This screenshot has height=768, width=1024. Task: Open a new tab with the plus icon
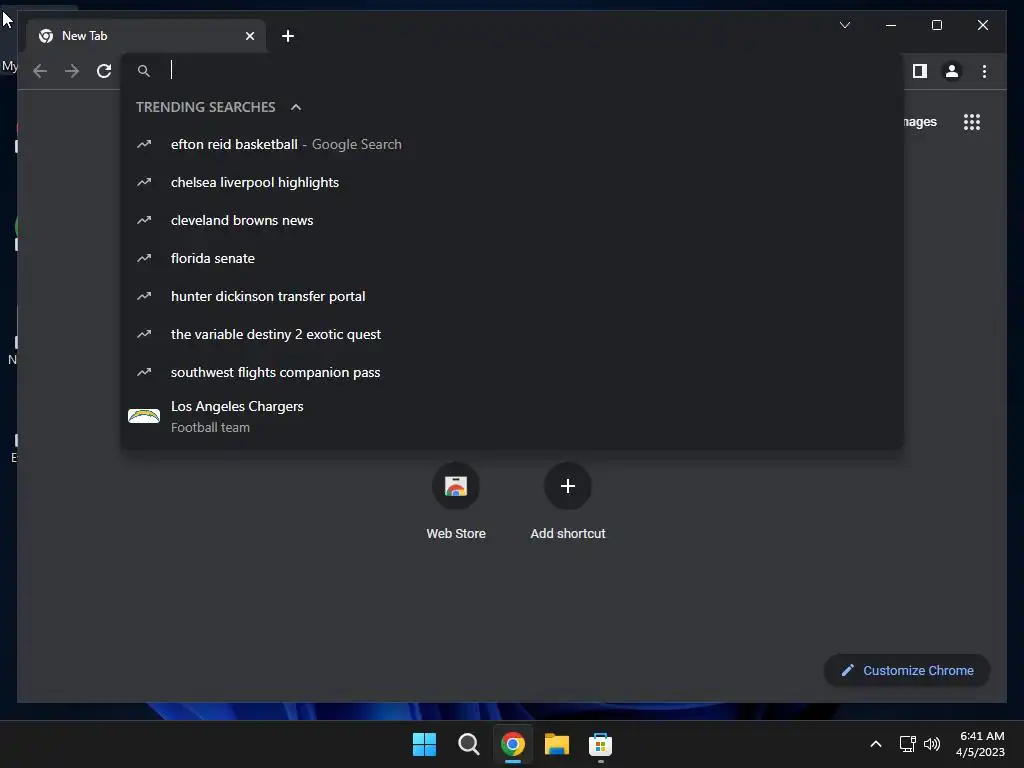pos(288,36)
